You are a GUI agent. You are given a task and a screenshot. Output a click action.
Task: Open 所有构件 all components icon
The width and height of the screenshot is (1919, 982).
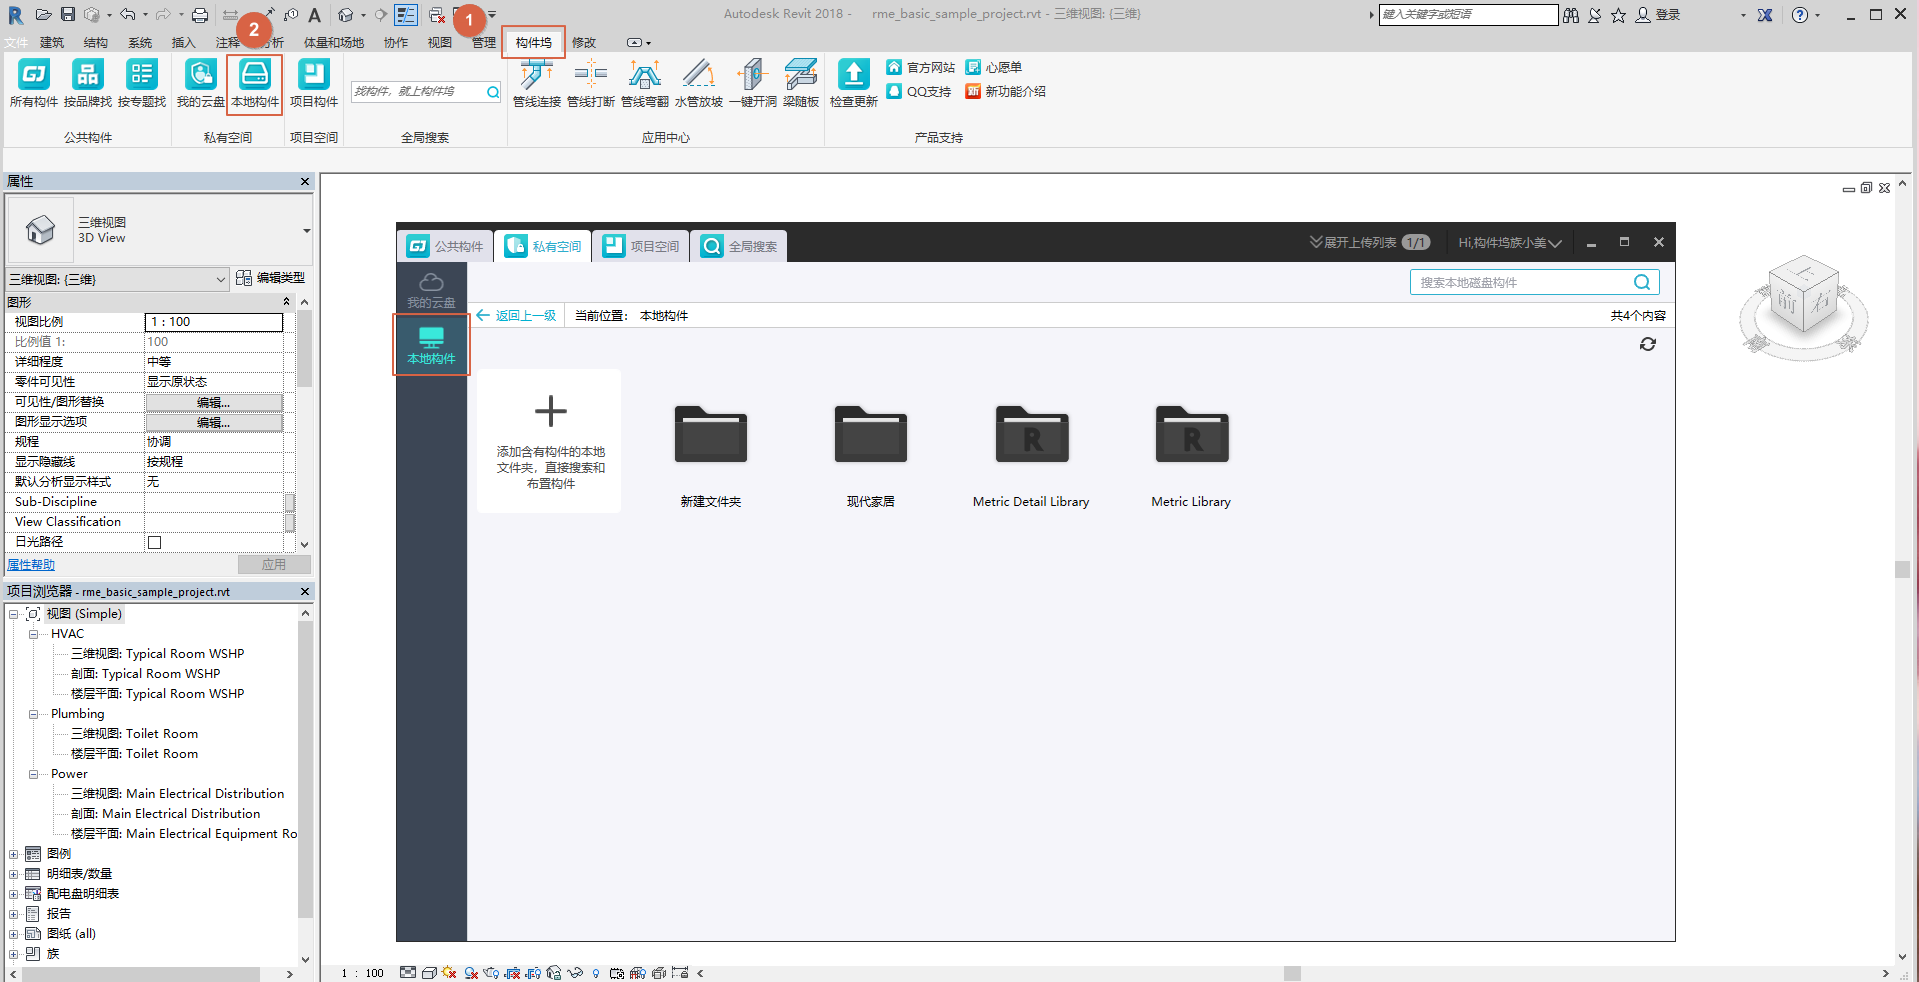pyautogui.click(x=34, y=83)
